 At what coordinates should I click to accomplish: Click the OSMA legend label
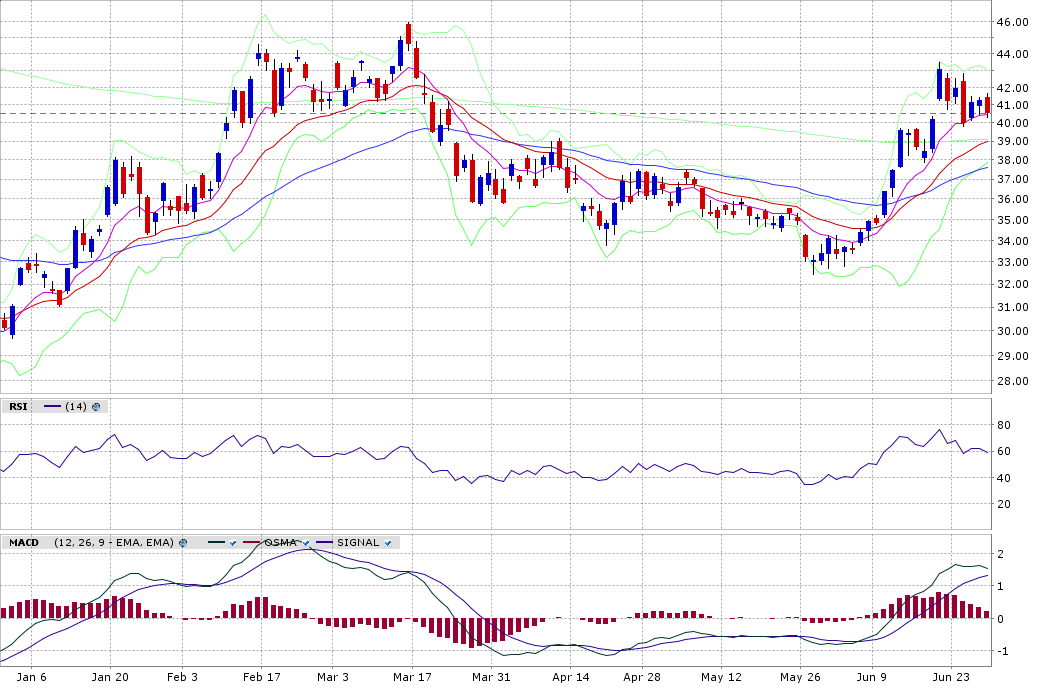(x=281, y=543)
